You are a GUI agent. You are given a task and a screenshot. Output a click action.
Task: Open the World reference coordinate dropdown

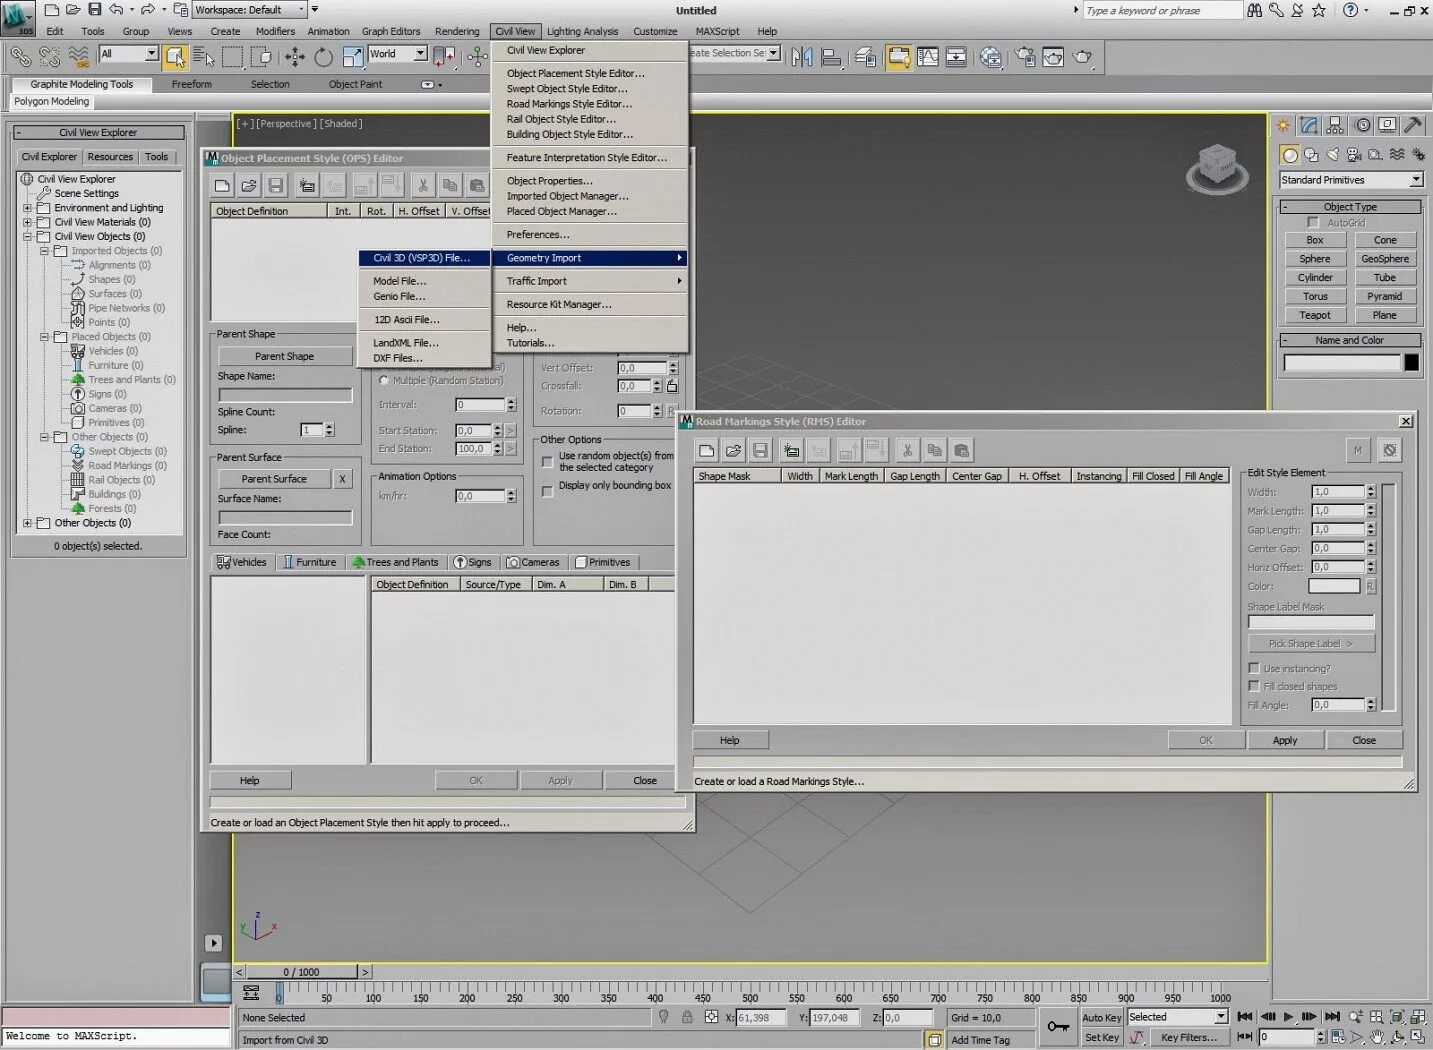pos(397,54)
